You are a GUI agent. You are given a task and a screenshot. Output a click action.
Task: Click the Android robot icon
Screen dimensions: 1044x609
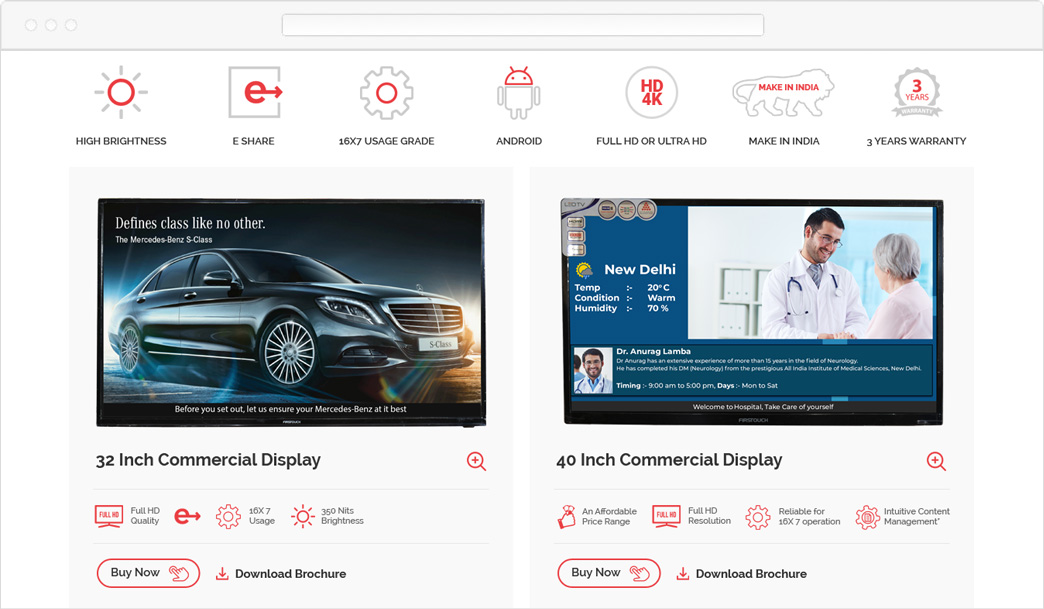click(x=519, y=93)
